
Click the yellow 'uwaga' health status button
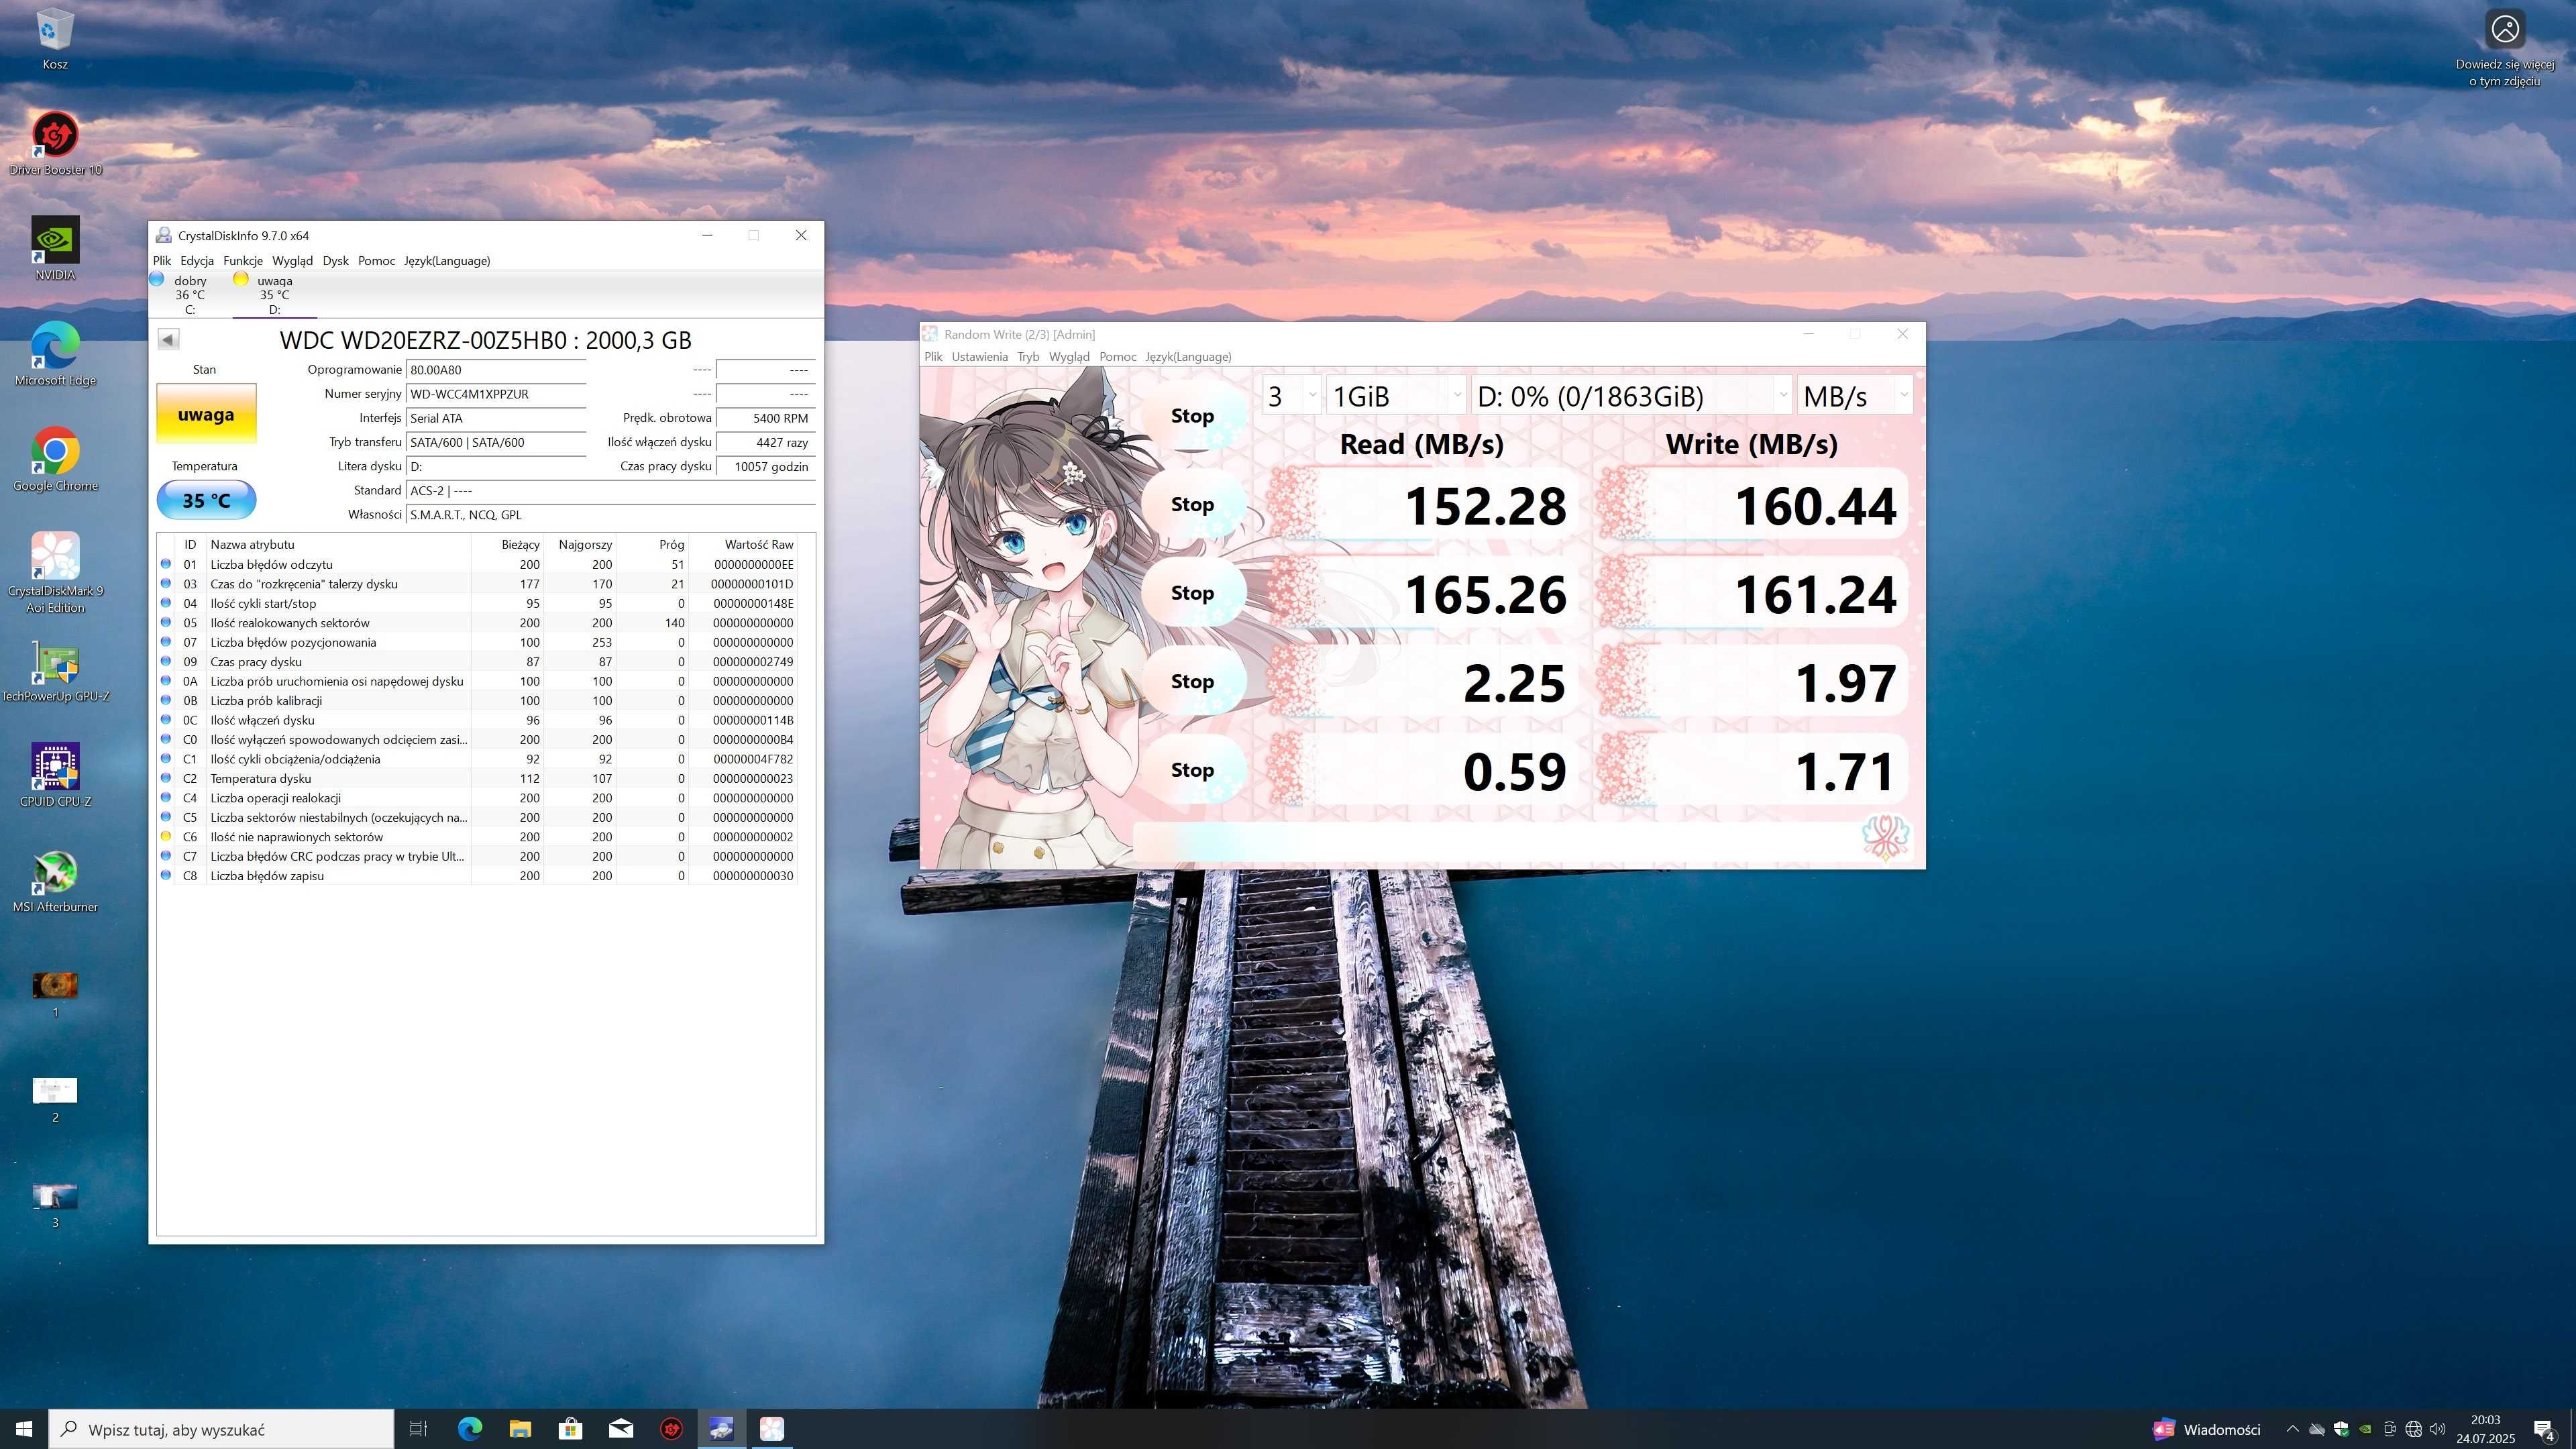(206, 414)
